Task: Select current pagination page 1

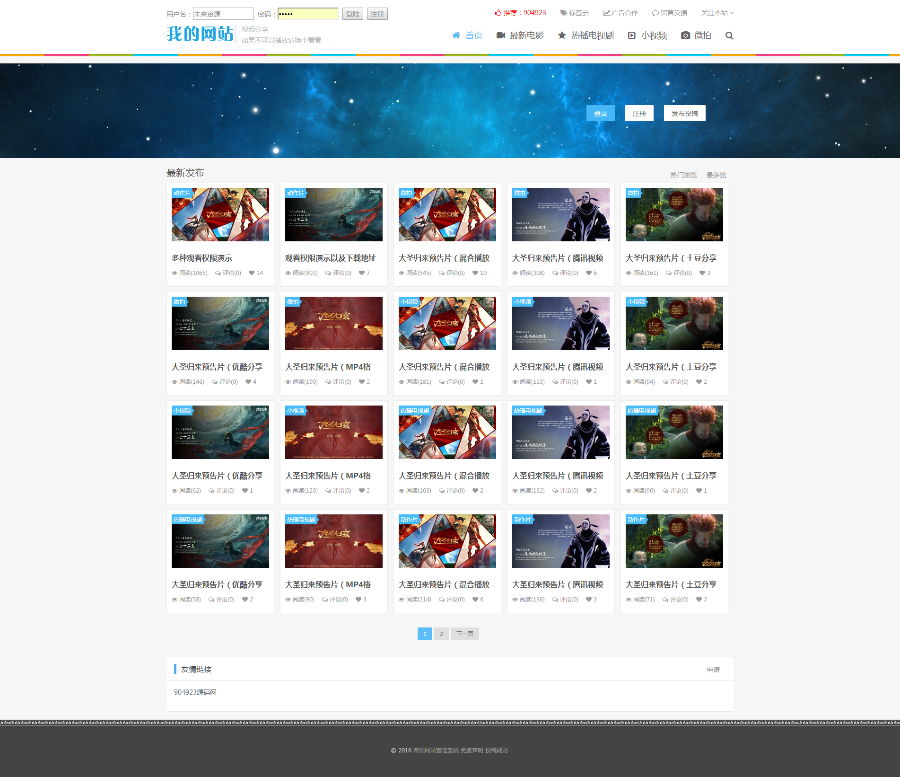Action: tap(425, 634)
